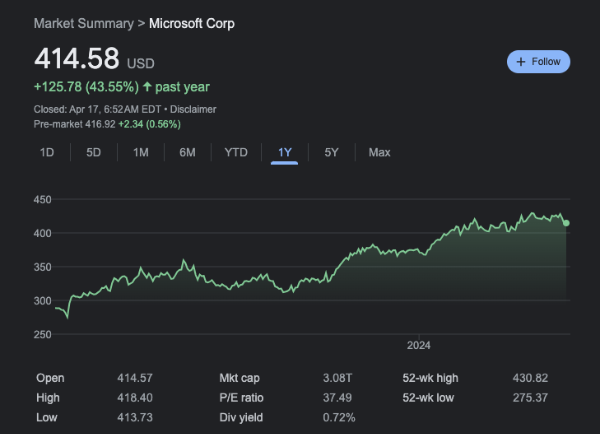Click the 52-wk low value 275.37
The image size is (600, 434).
[x=530, y=398]
